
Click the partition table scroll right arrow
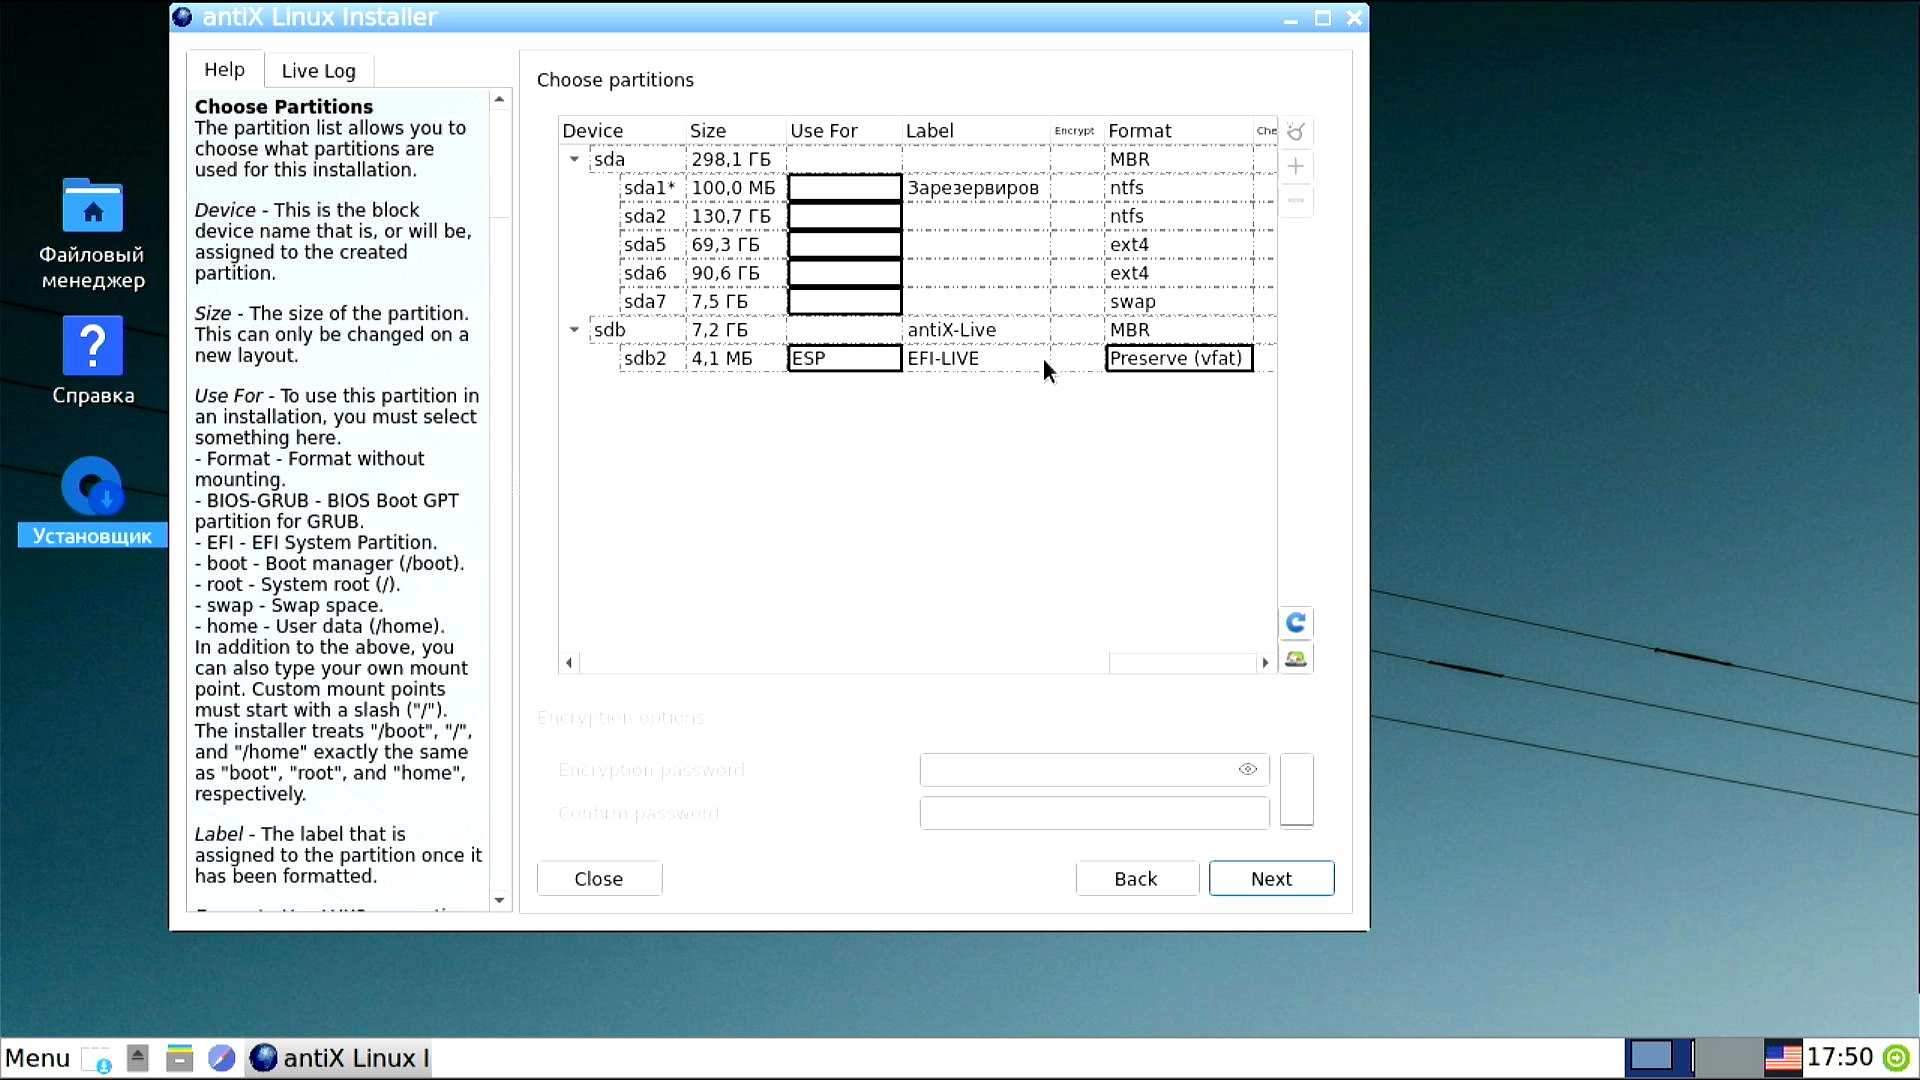(x=1265, y=662)
